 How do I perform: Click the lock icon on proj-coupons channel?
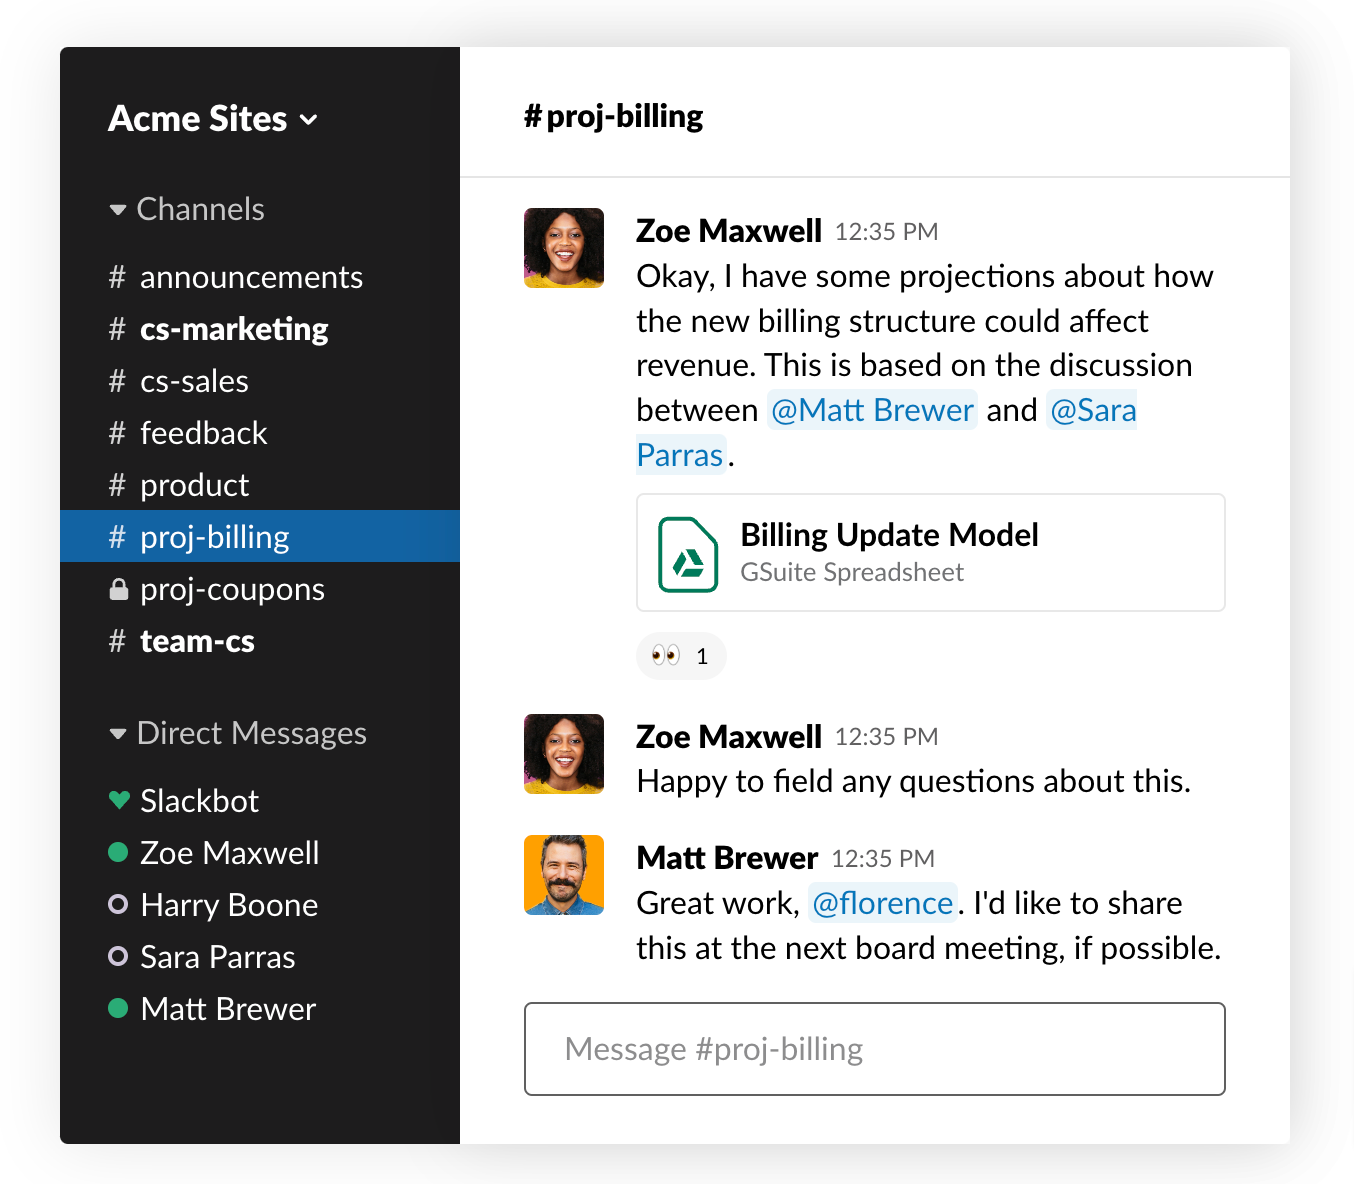point(117,589)
